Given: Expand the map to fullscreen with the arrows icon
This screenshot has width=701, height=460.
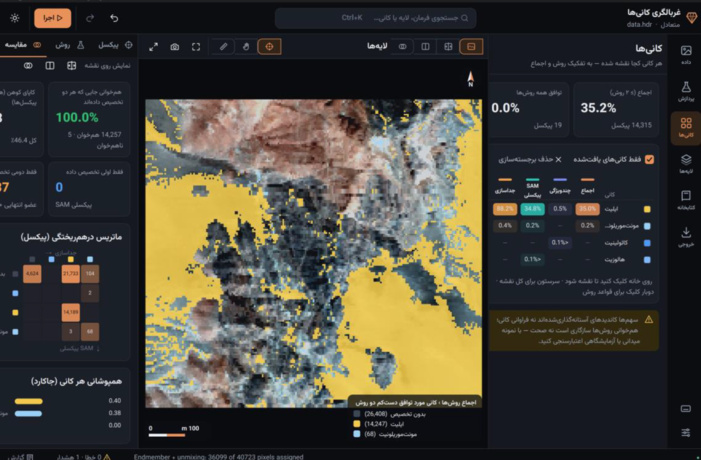Looking at the screenshot, I should (153, 47).
